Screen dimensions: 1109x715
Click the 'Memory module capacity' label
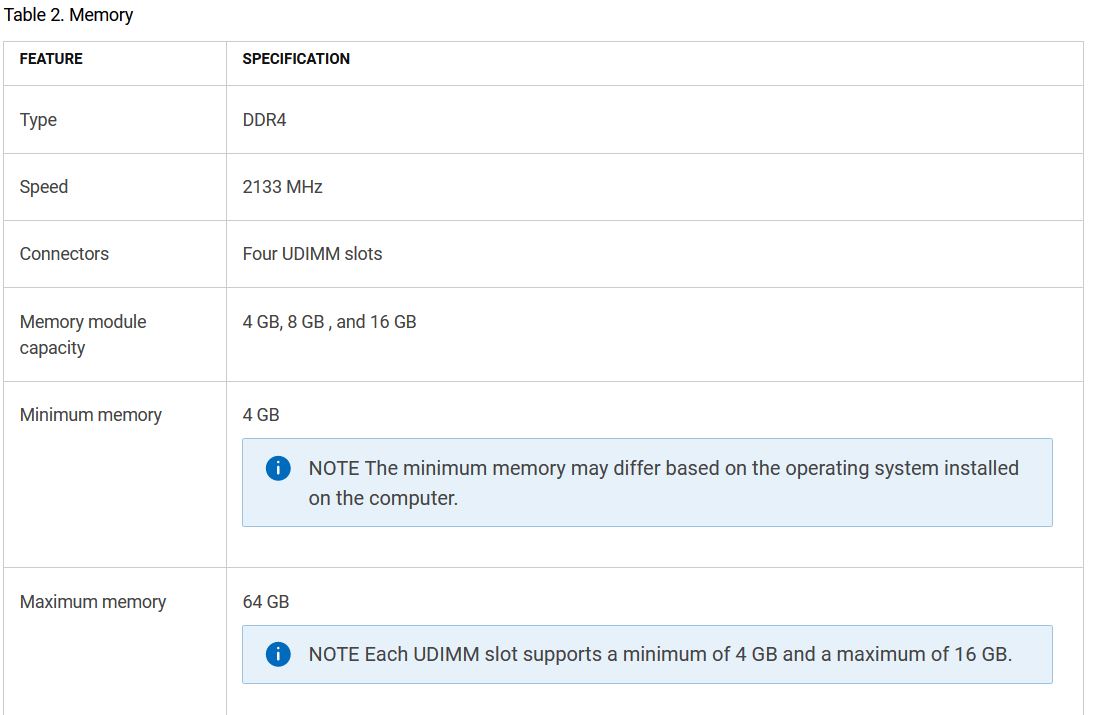coord(82,334)
